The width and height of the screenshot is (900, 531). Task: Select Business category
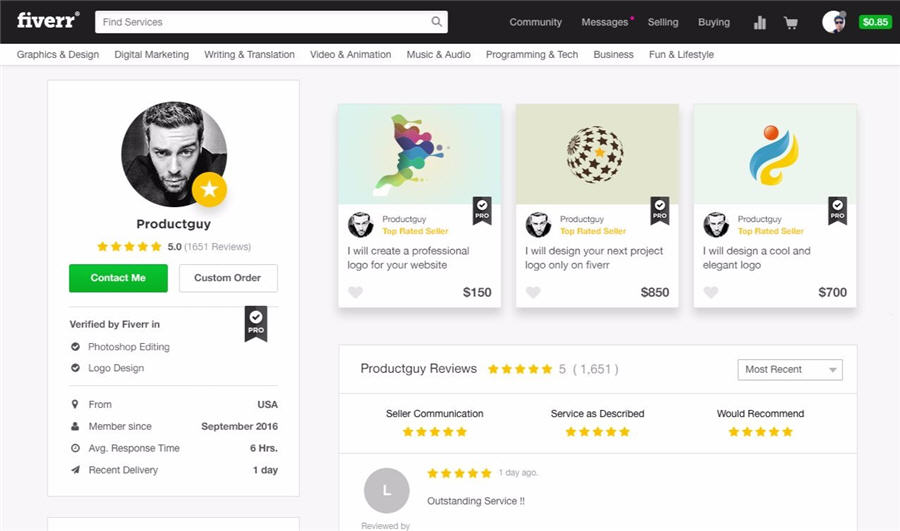click(613, 55)
